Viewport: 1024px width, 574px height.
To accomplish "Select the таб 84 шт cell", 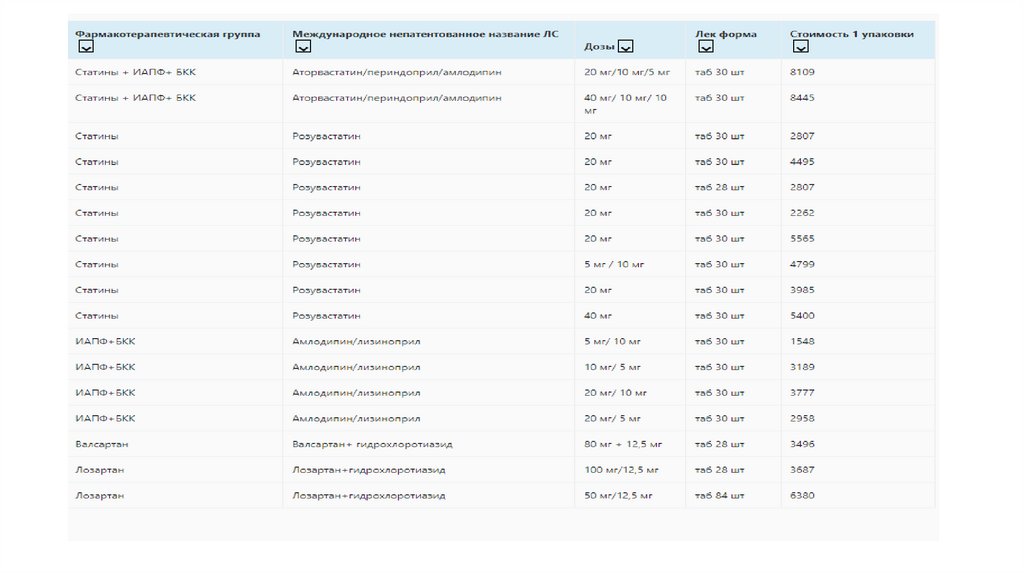I will (x=719, y=495).
